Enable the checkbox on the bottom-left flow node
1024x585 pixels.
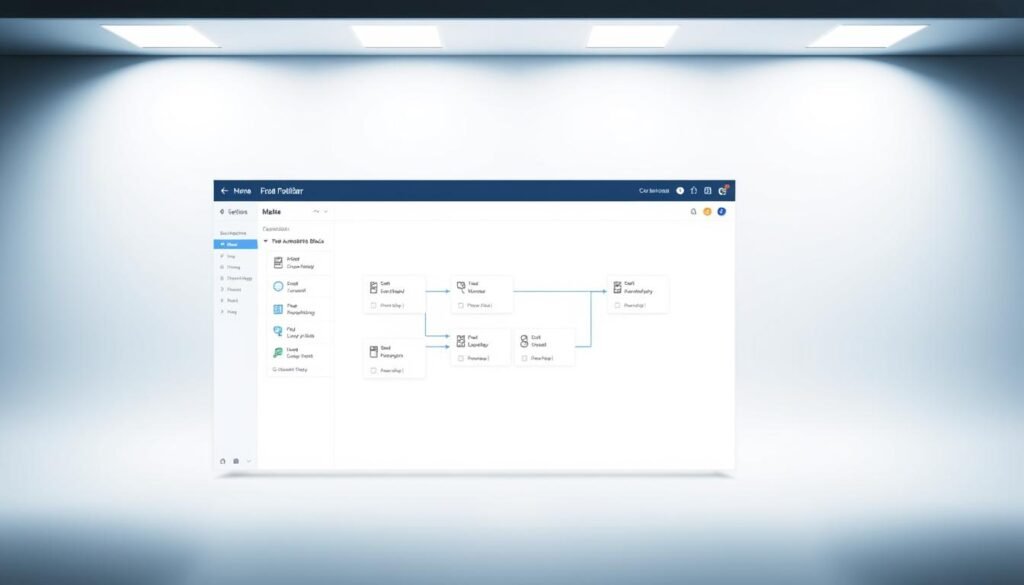(372, 369)
